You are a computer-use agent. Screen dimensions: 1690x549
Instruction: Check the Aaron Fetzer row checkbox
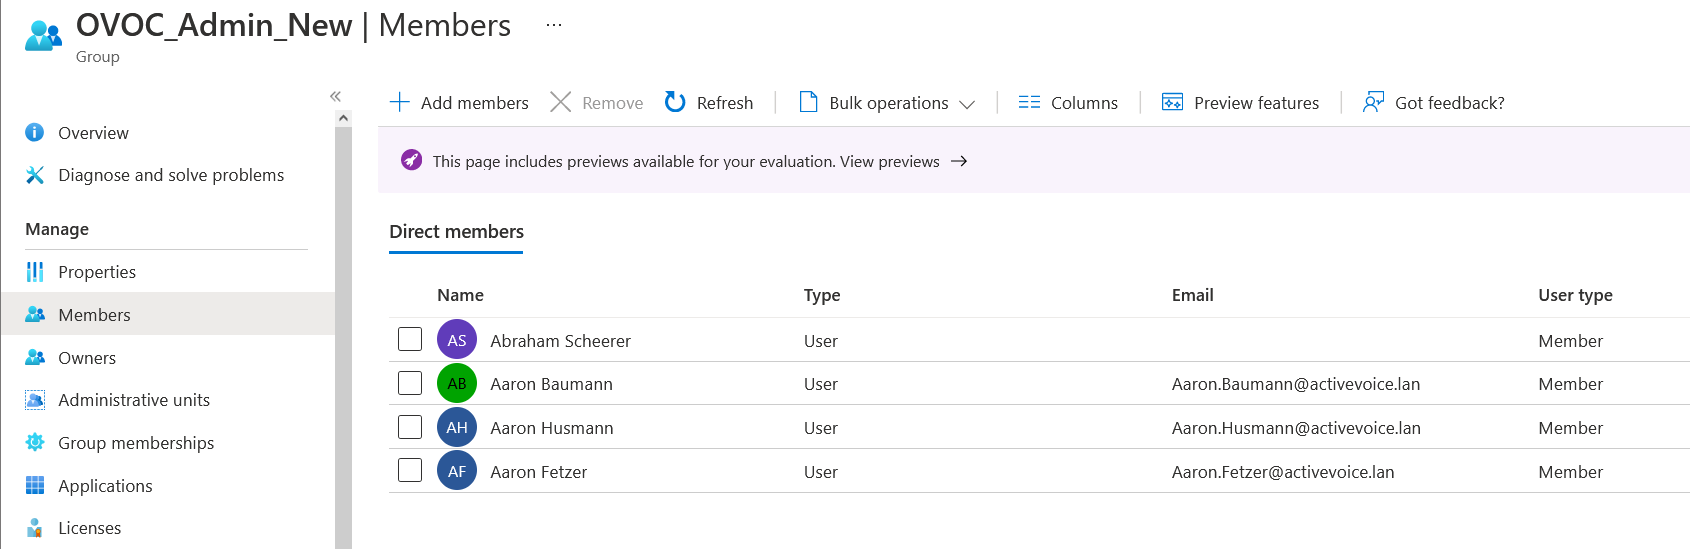pyautogui.click(x=410, y=471)
